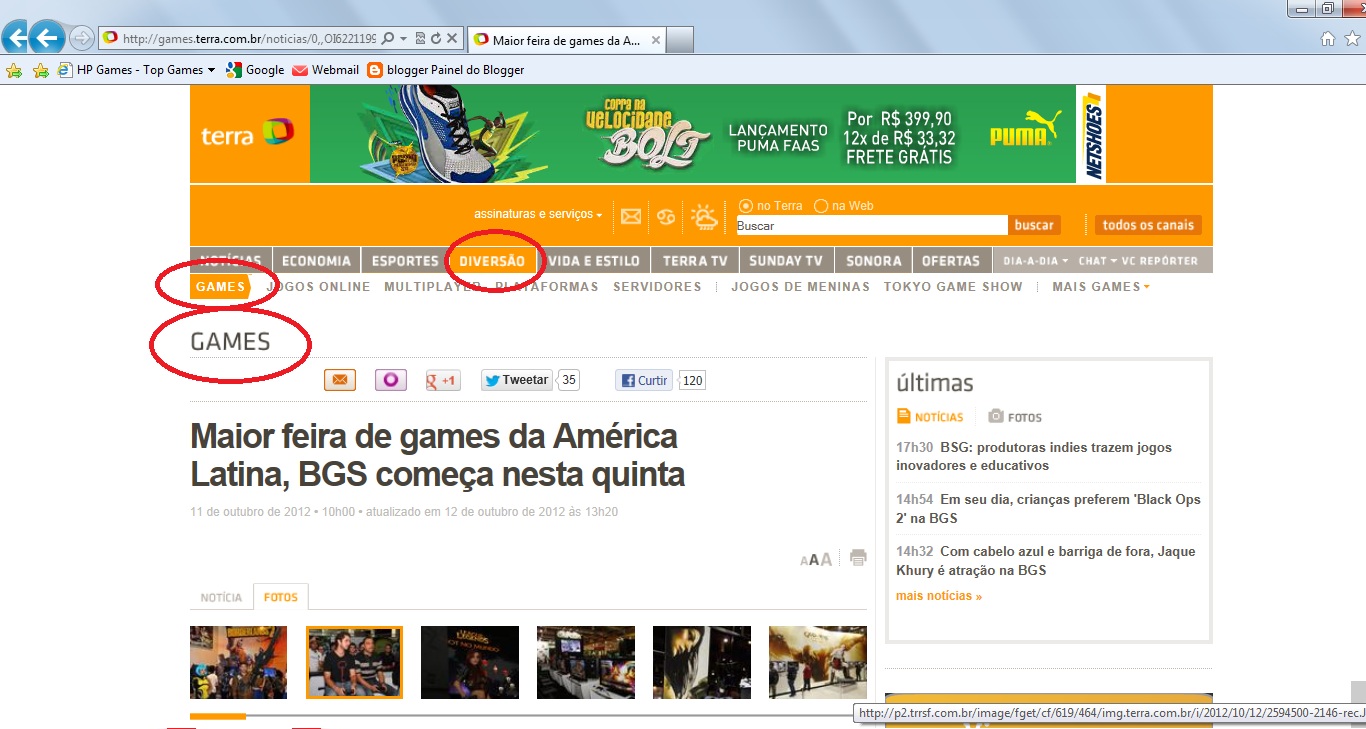The height and width of the screenshot is (729, 1366).
Task: Refresh the page with the reload icon
Action: 436,39
